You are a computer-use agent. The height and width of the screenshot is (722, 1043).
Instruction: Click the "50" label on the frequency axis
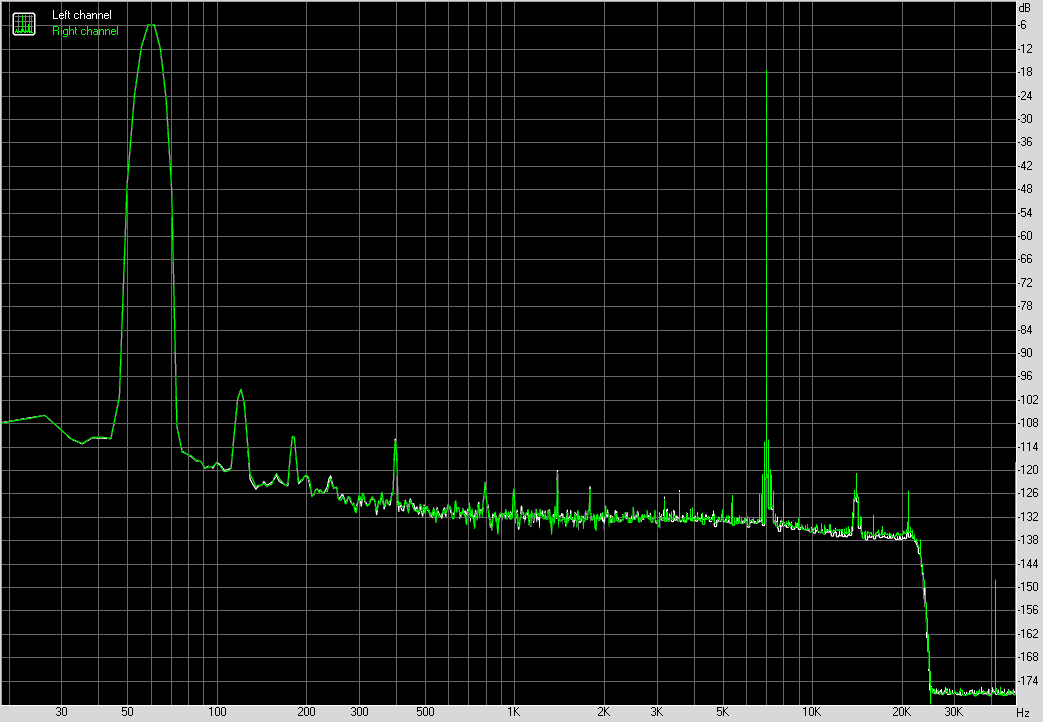click(x=127, y=712)
